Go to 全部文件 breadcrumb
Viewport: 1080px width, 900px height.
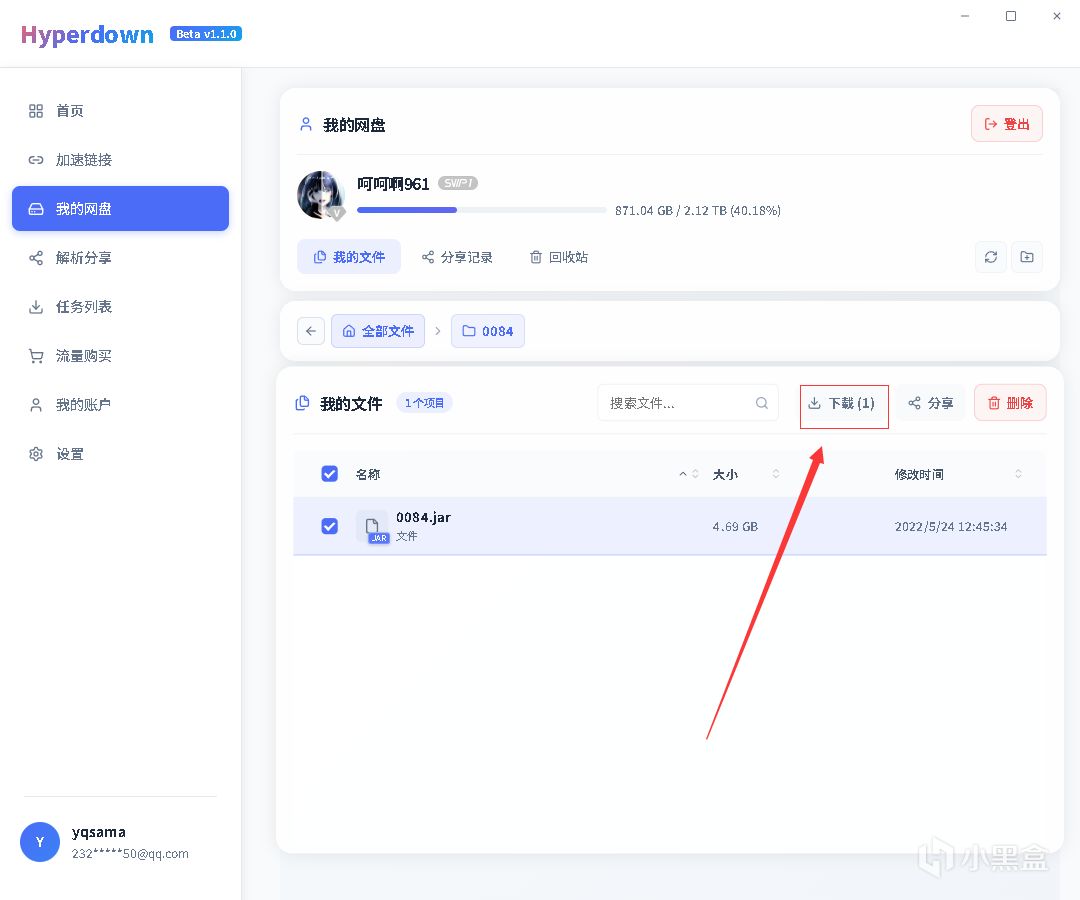tap(378, 331)
